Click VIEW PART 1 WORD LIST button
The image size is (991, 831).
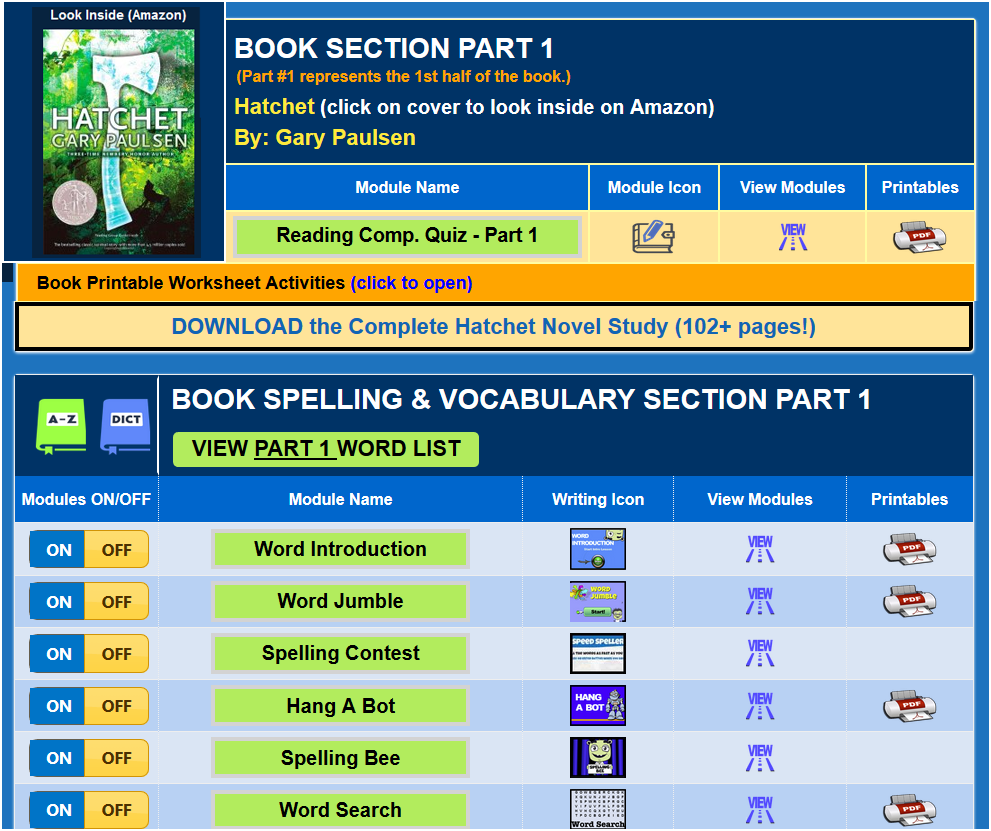coord(326,449)
